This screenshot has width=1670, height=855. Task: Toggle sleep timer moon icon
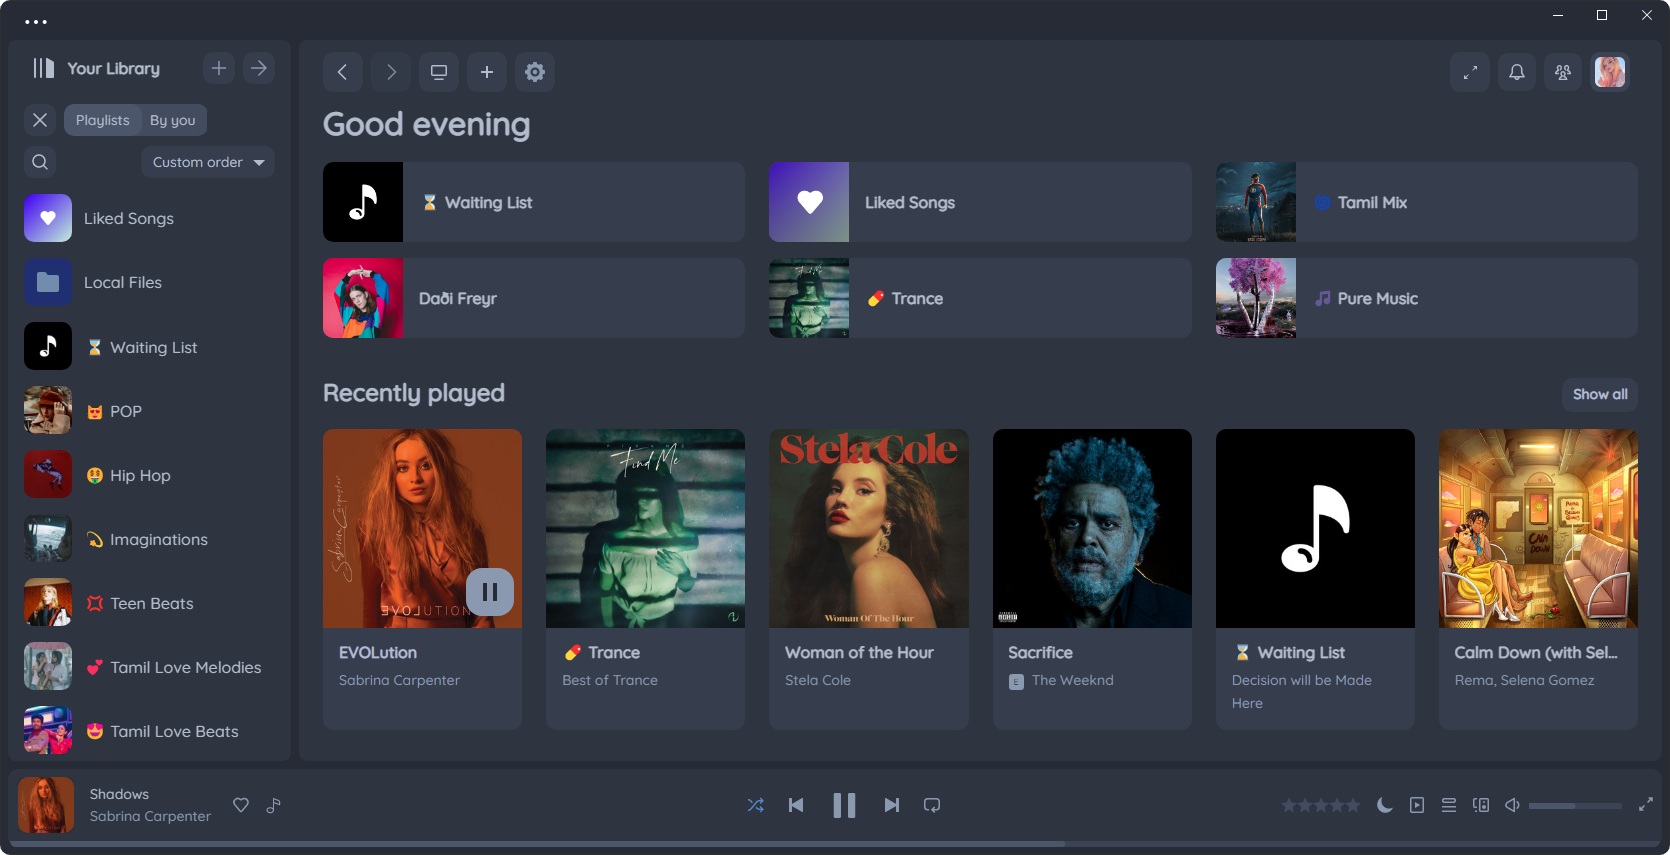(x=1385, y=805)
